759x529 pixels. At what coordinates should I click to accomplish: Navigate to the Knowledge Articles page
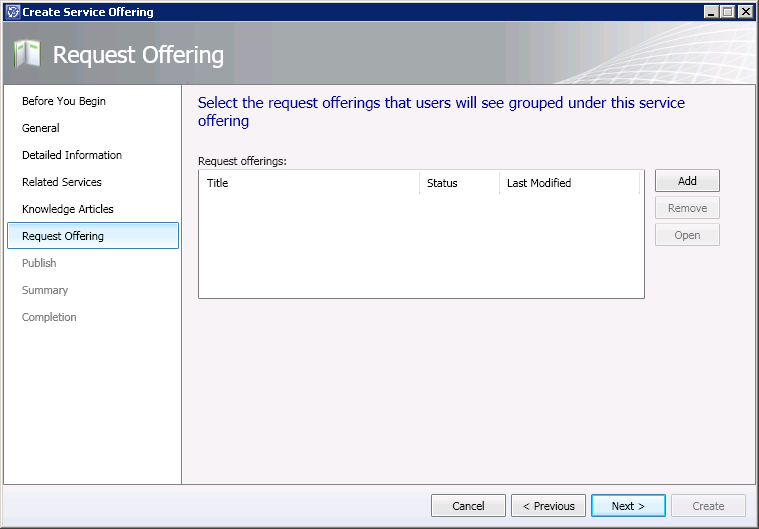click(68, 209)
